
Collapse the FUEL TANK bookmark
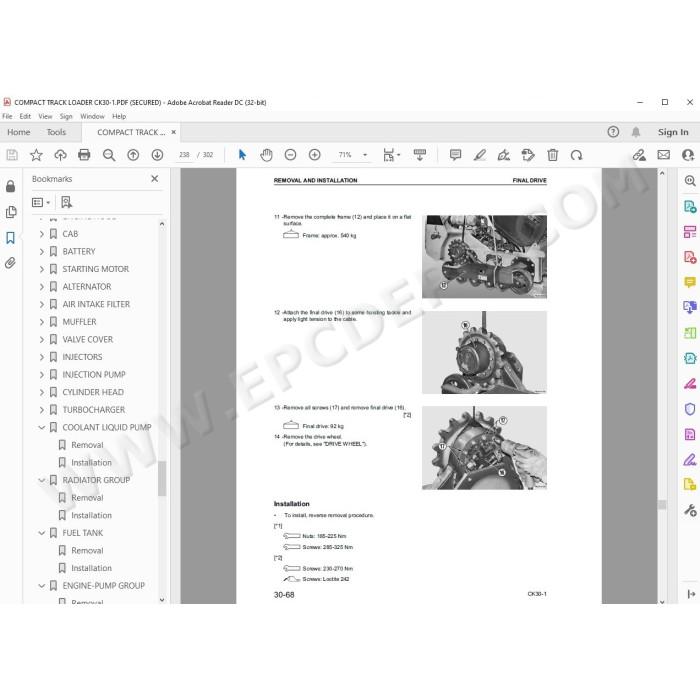(42, 533)
